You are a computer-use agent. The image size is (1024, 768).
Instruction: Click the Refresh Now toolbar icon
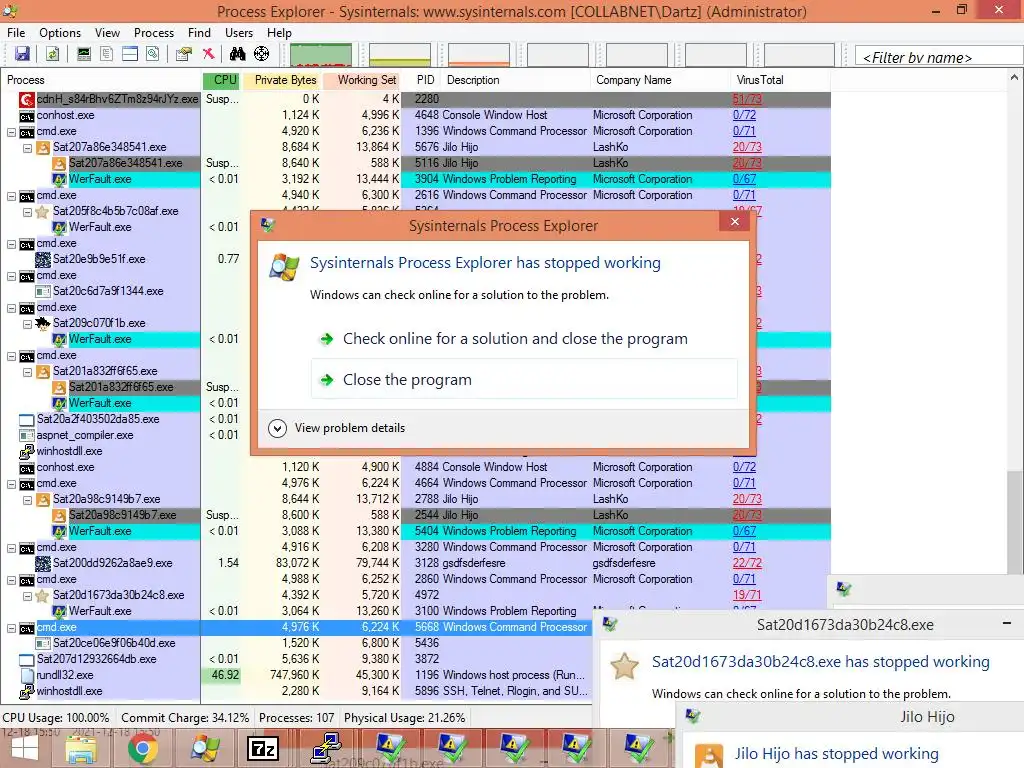pyautogui.click(x=52, y=54)
